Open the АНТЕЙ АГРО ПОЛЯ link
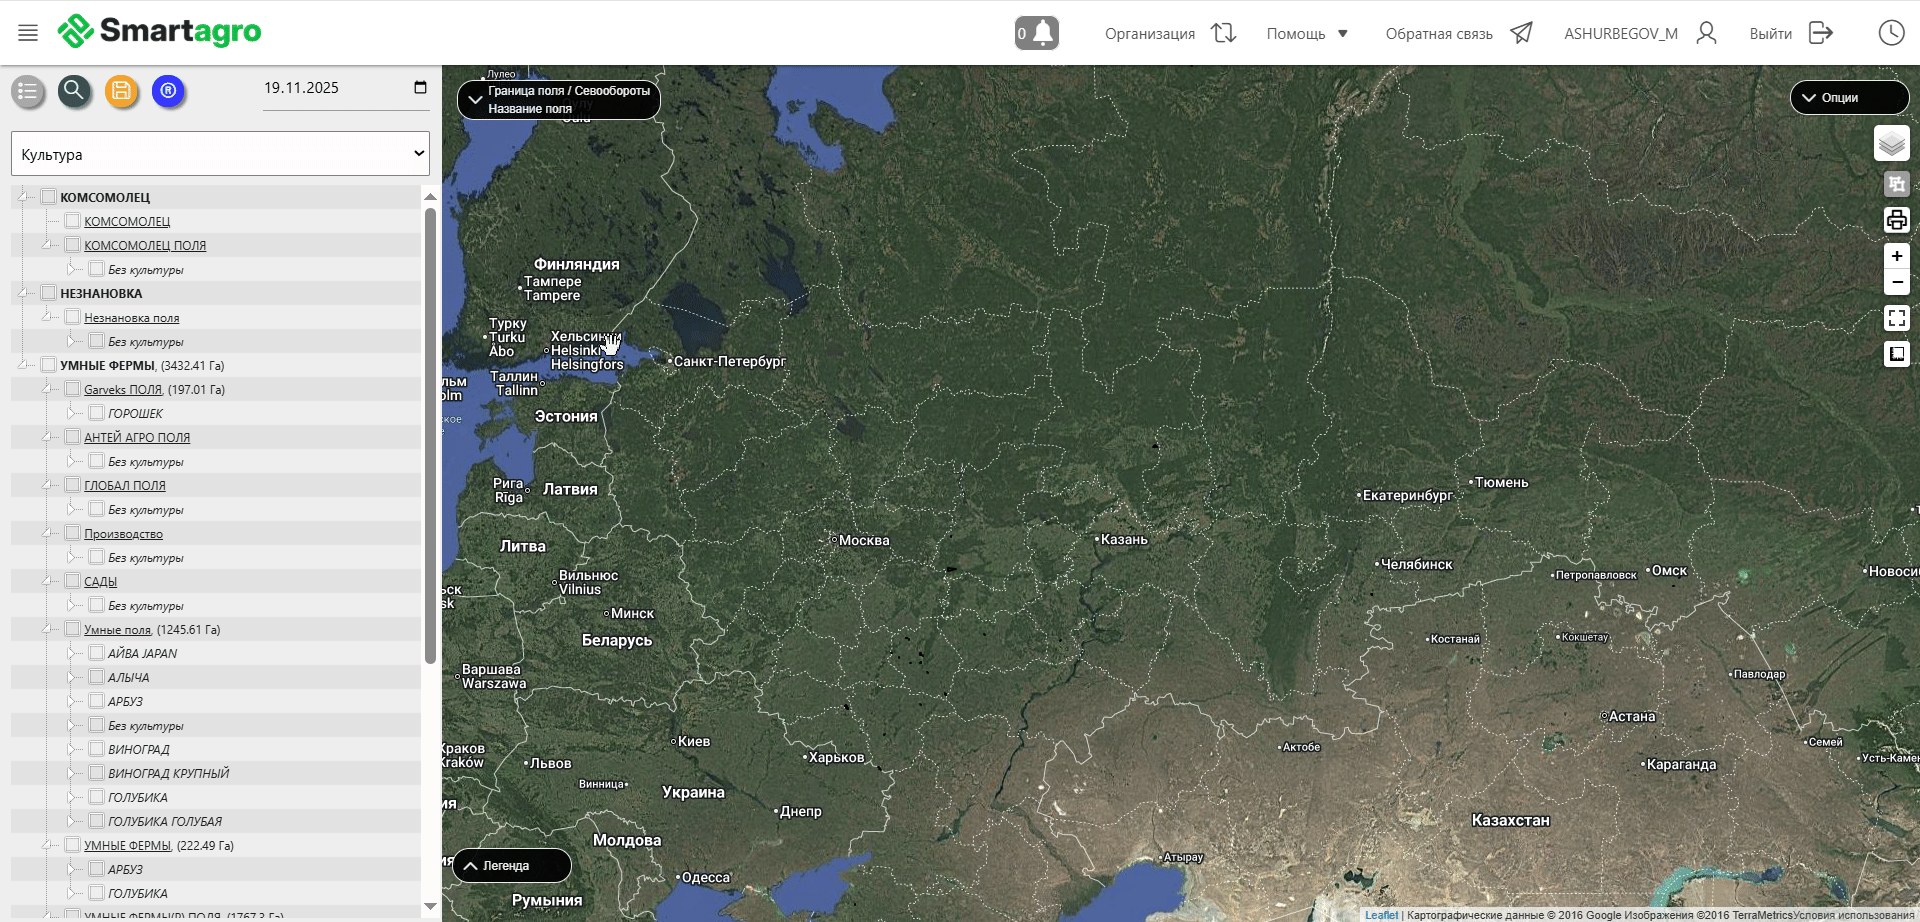The width and height of the screenshot is (1920, 922). click(x=137, y=438)
